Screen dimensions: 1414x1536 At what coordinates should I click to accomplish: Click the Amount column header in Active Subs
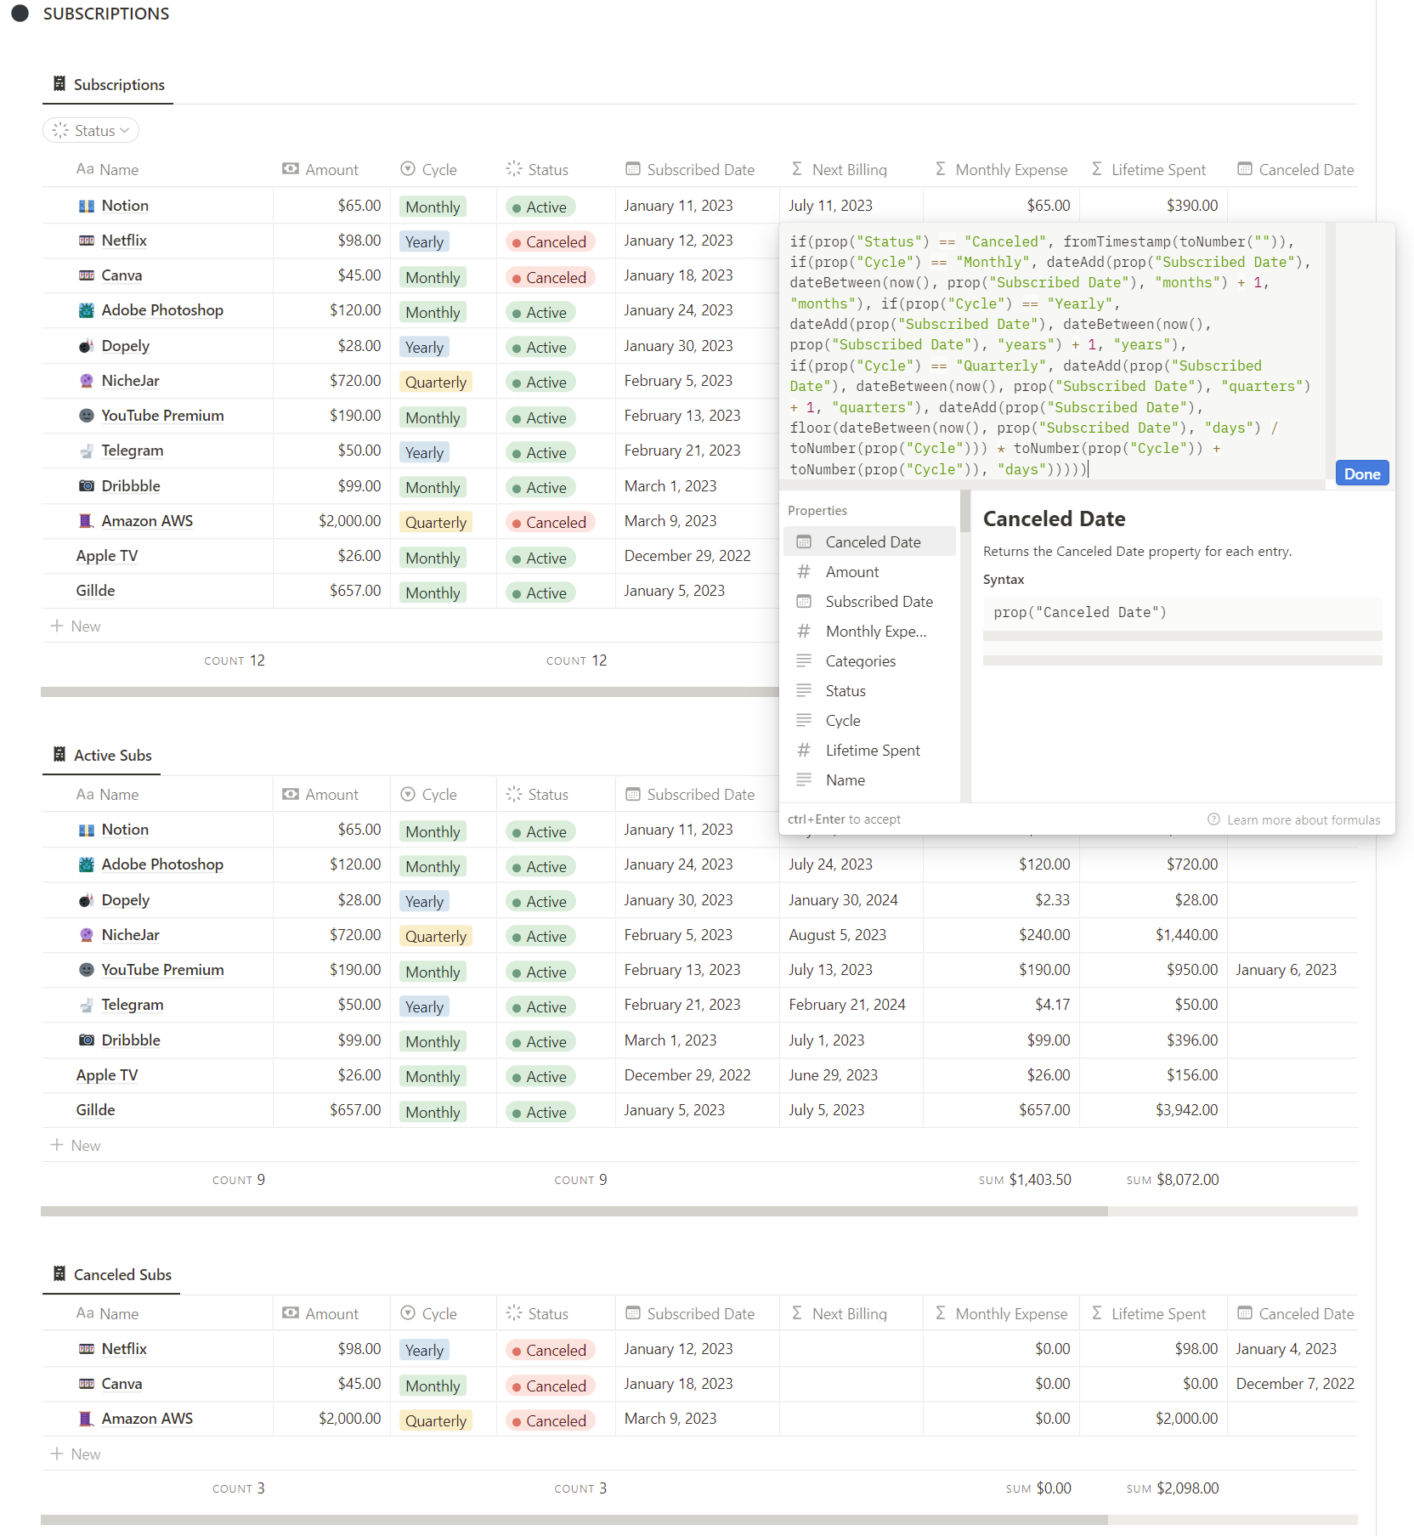331,795
